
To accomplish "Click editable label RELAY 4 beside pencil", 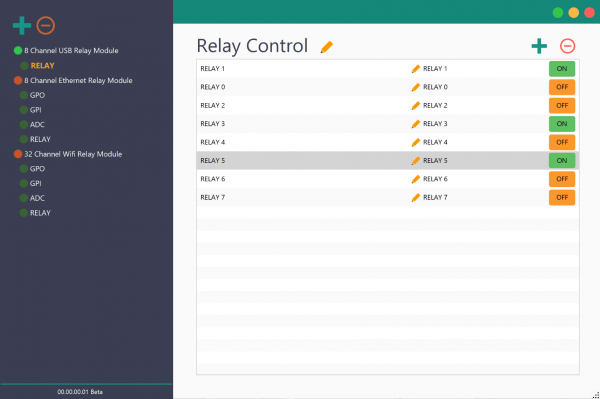I will point(435,142).
